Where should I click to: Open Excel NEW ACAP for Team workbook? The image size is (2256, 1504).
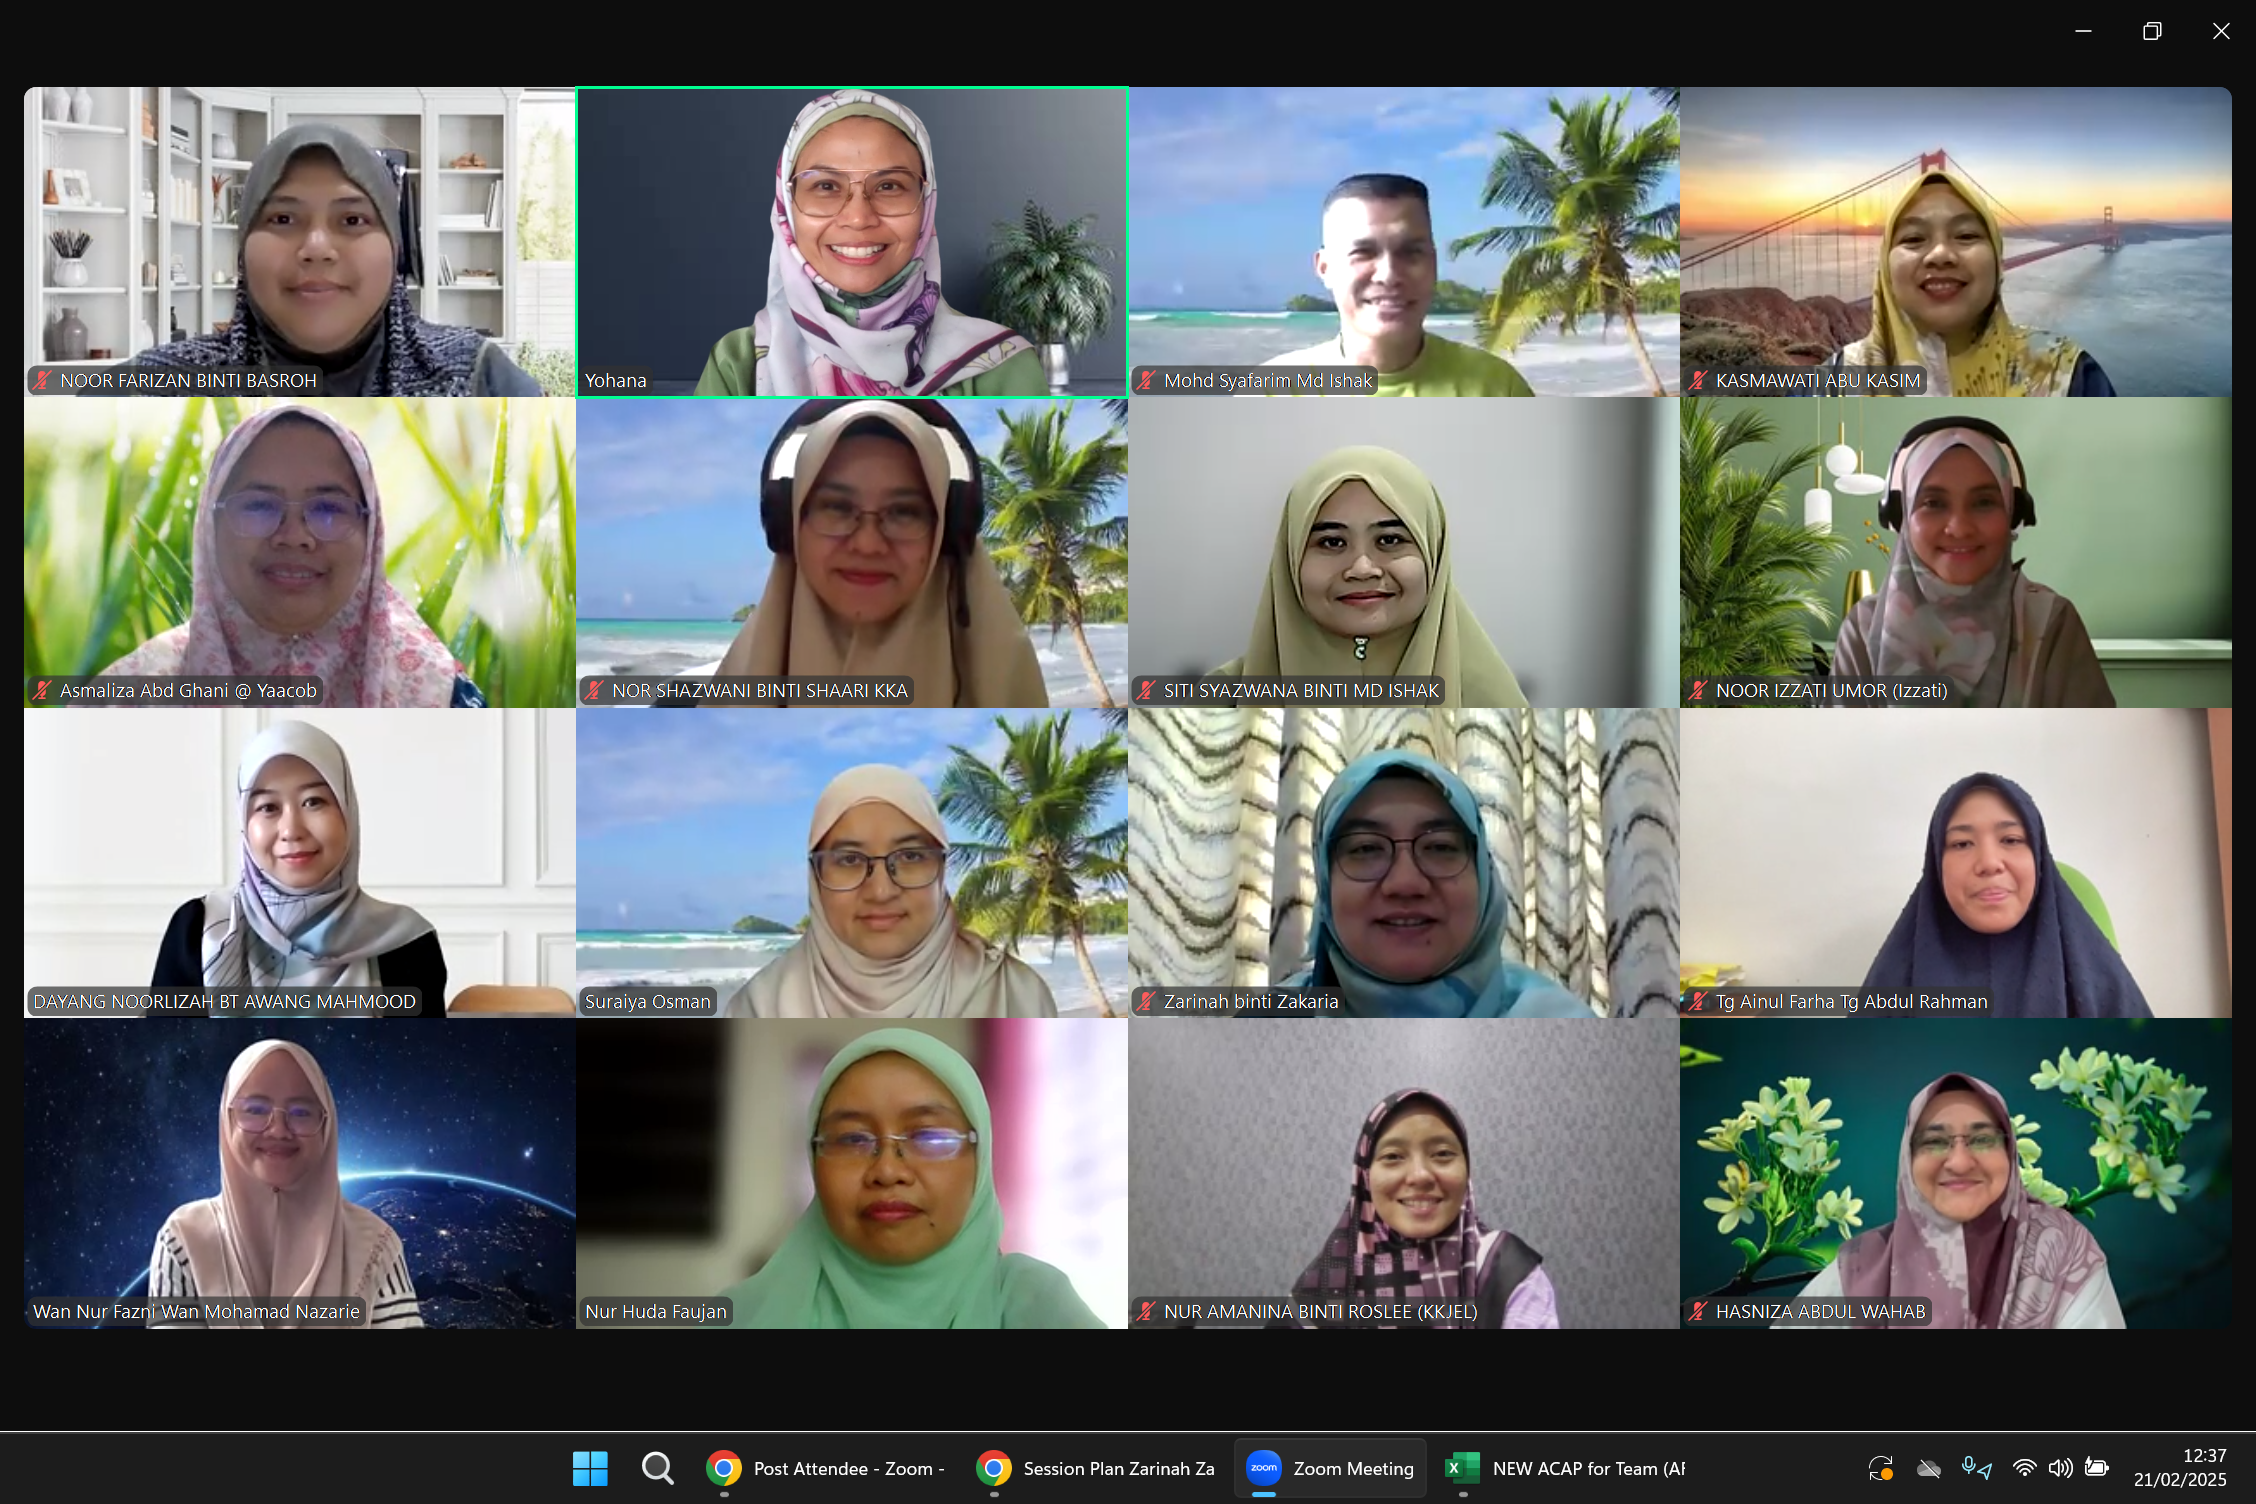[1565, 1468]
